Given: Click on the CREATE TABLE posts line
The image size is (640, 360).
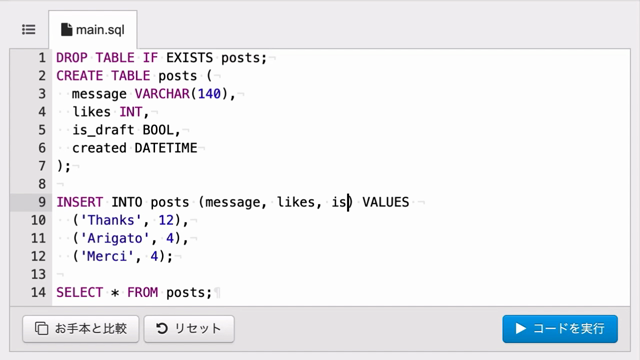Looking at the screenshot, I should coord(134,76).
